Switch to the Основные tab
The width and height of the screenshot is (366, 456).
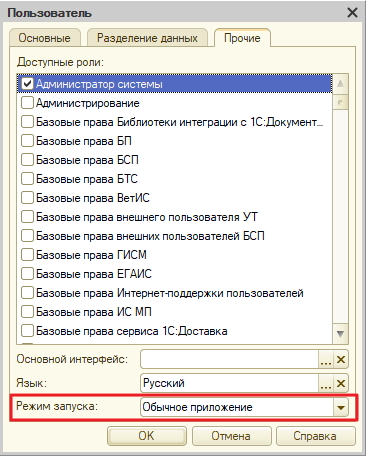pyautogui.click(x=44, y=38)
